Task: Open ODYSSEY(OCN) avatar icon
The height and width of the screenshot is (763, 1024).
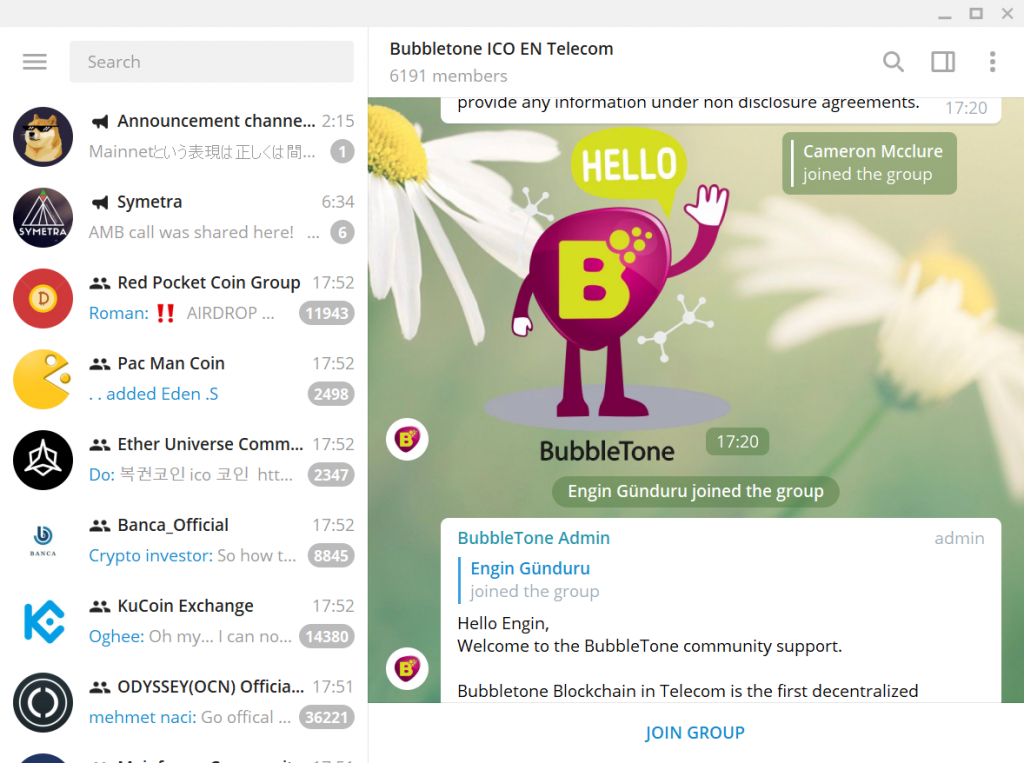Action: click(43, 702)
